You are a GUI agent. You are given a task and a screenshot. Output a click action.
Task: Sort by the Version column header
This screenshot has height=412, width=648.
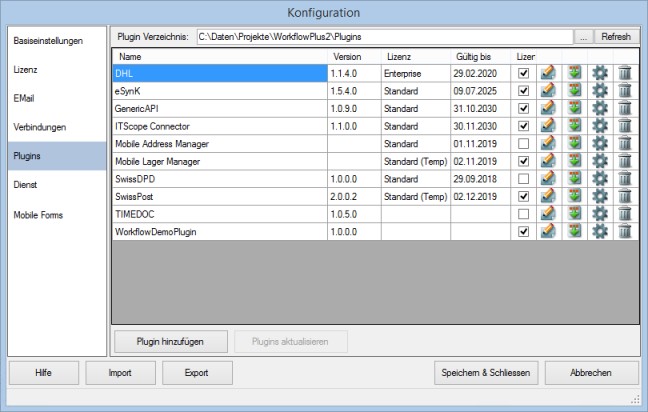[354, 57]
